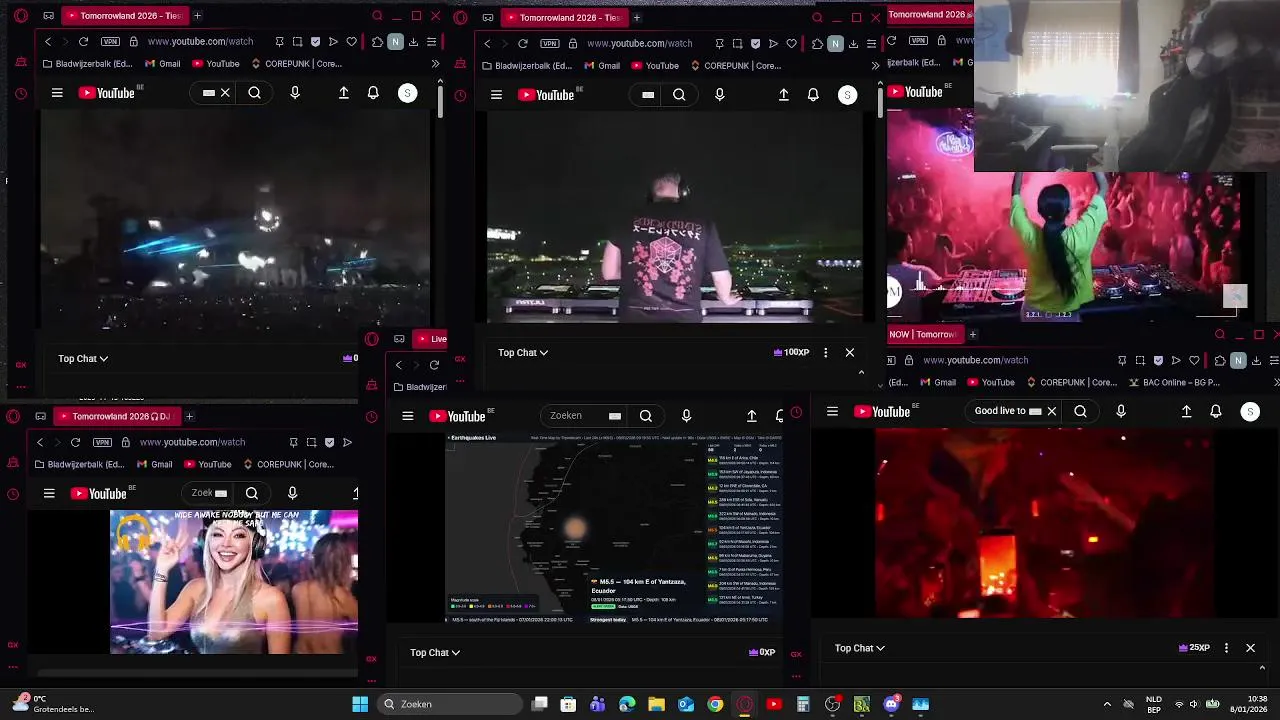Select the Tomorrowland 2026 DJ tab
The height and width of the screenshot is (720, 1280).
click(x=115, y=416)
